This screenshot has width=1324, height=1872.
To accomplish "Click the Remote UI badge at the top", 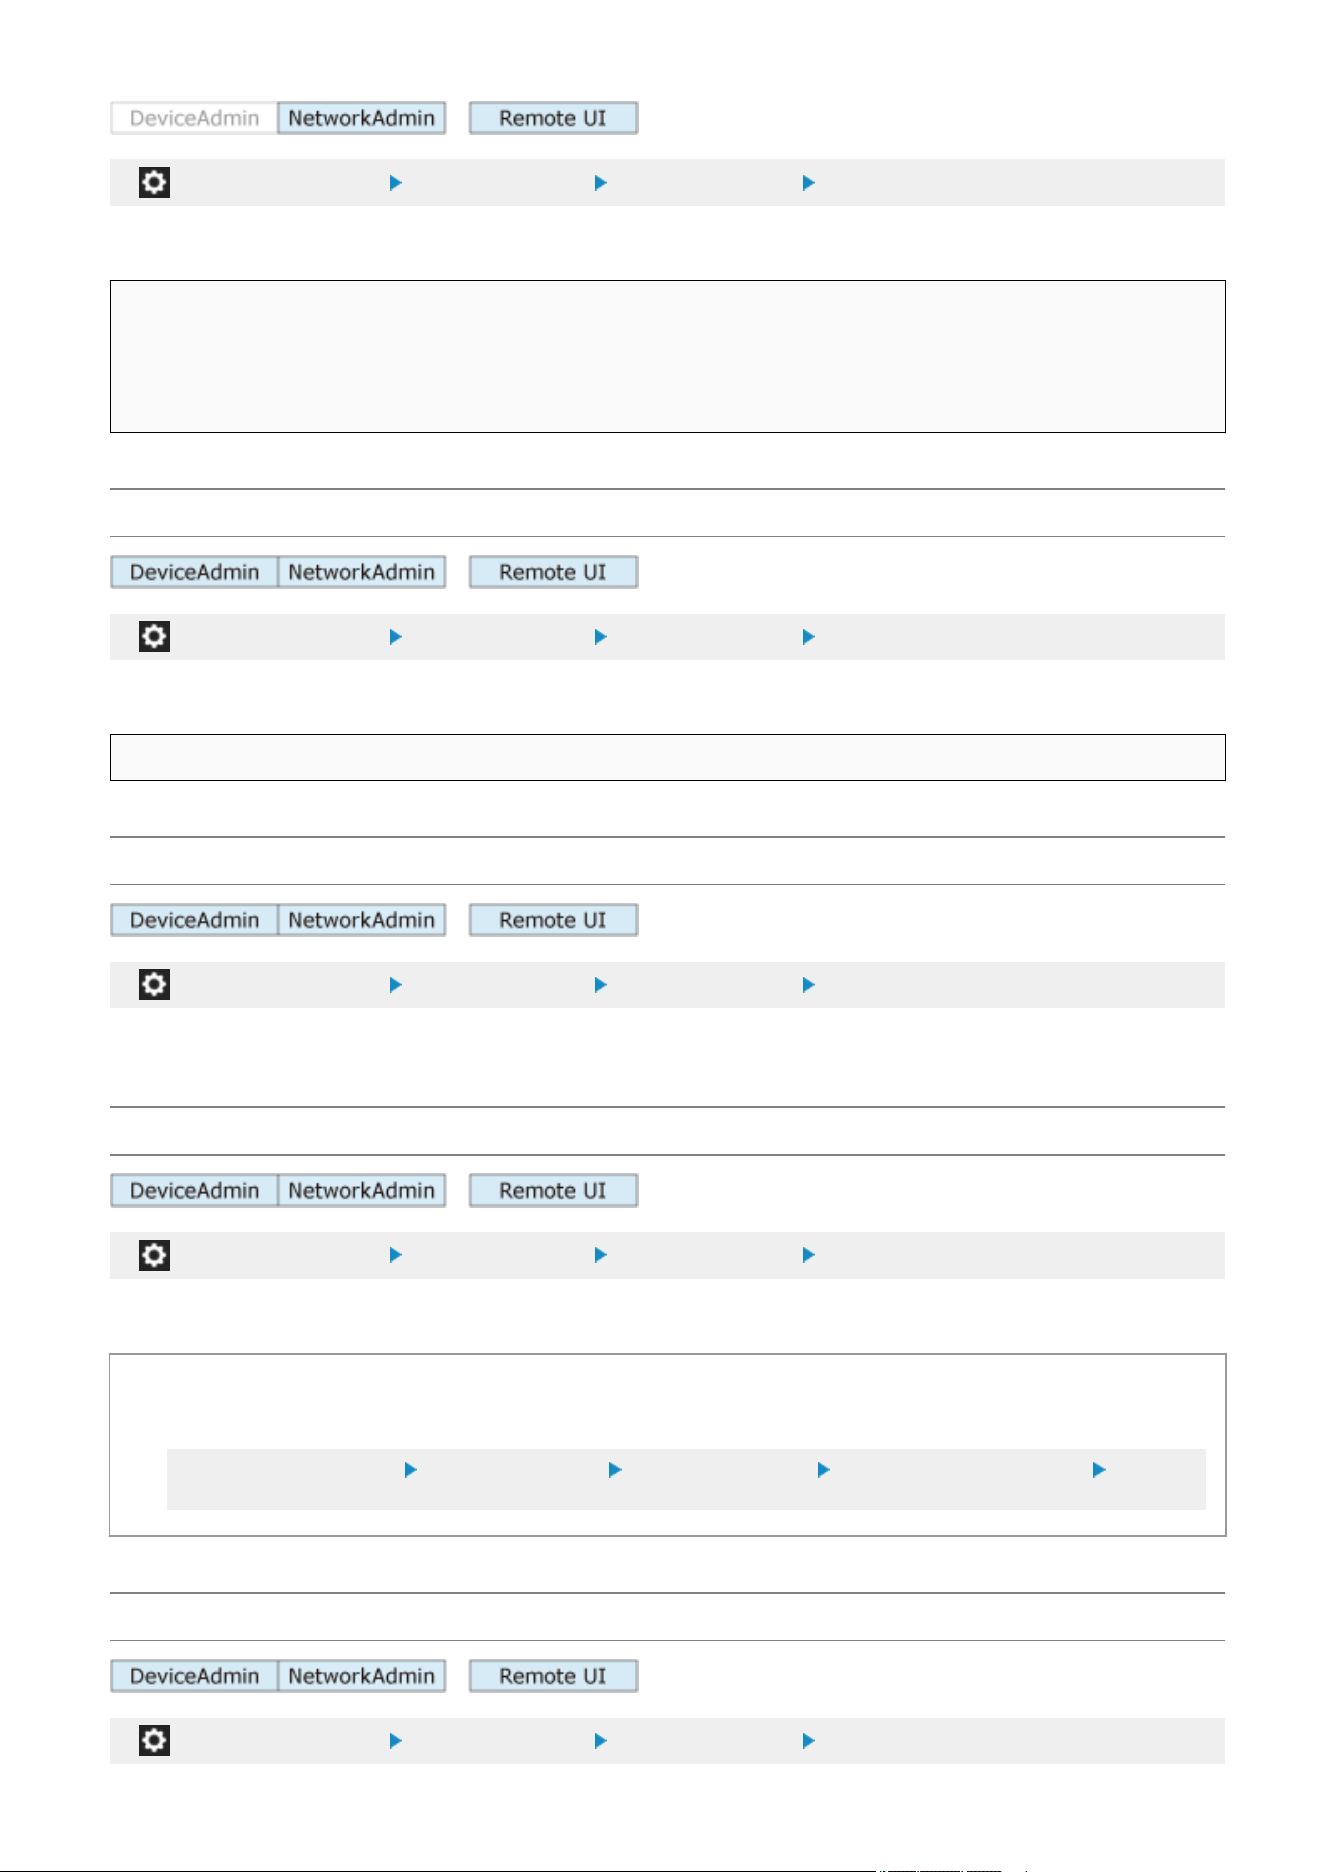I will pyautogui.click(x=553, y=118).
